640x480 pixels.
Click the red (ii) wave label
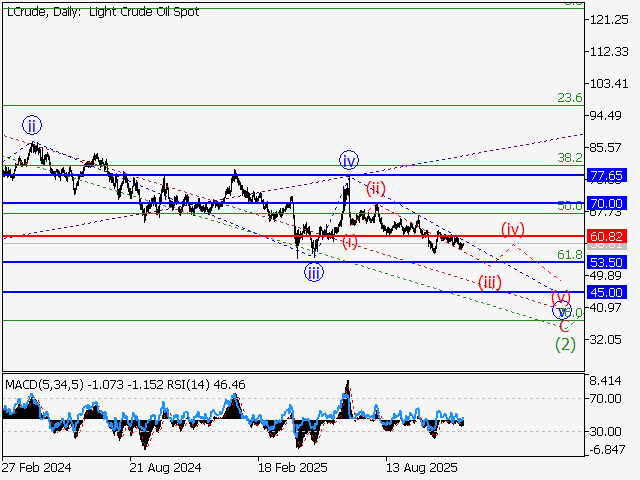click(x=375, y=188)
